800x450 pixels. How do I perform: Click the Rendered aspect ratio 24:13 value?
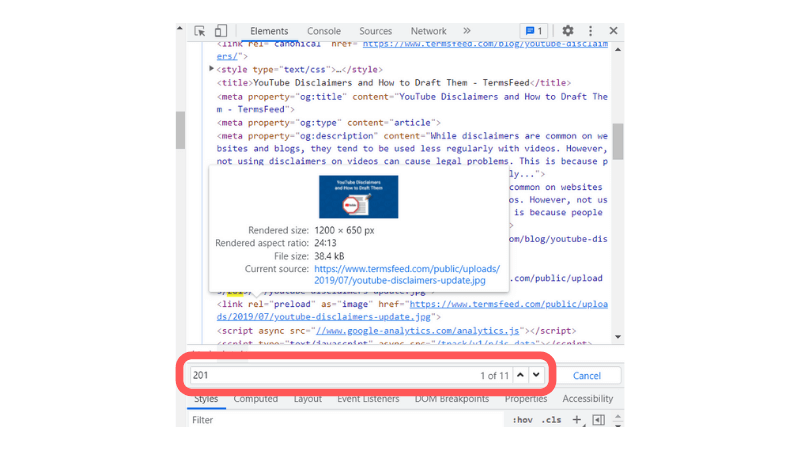tap(325, 243)
